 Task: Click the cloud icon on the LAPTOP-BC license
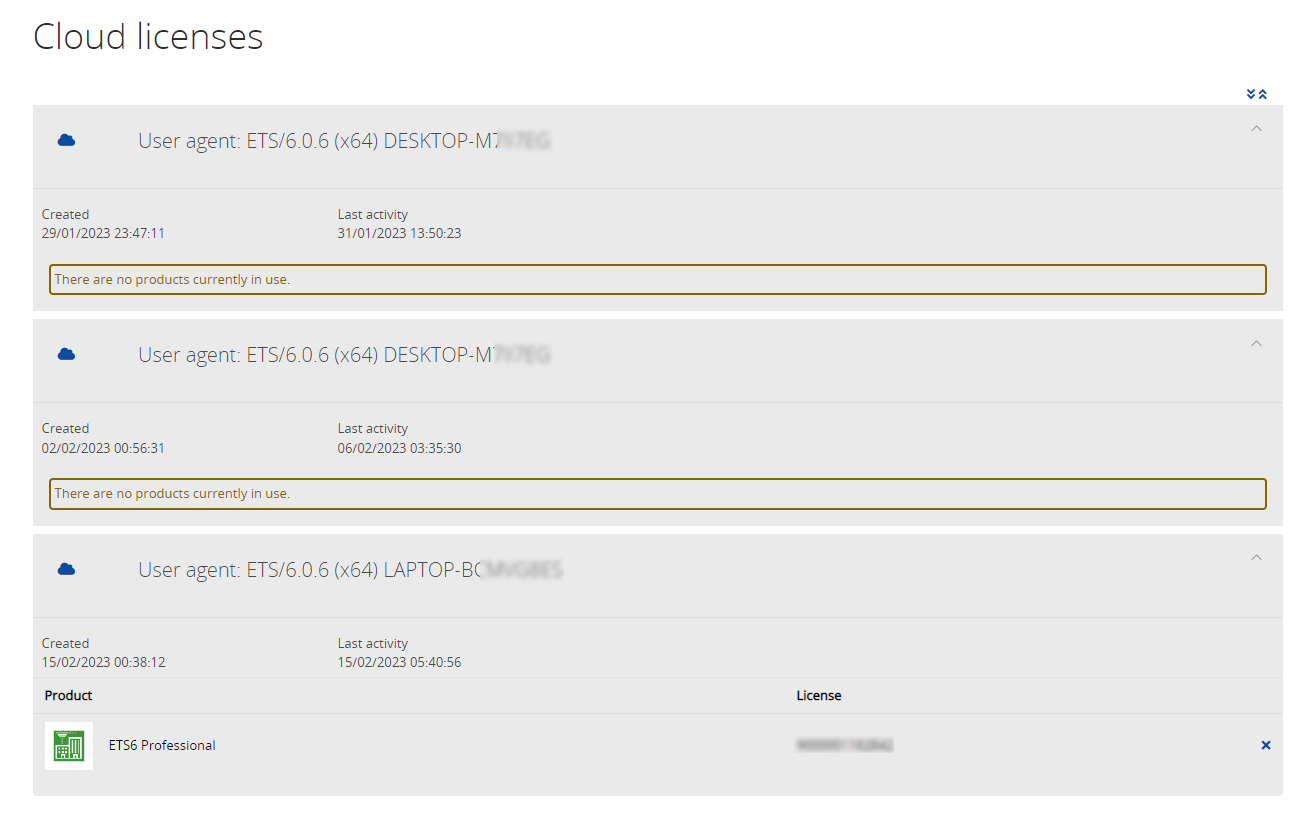click(x=66, y=569)
